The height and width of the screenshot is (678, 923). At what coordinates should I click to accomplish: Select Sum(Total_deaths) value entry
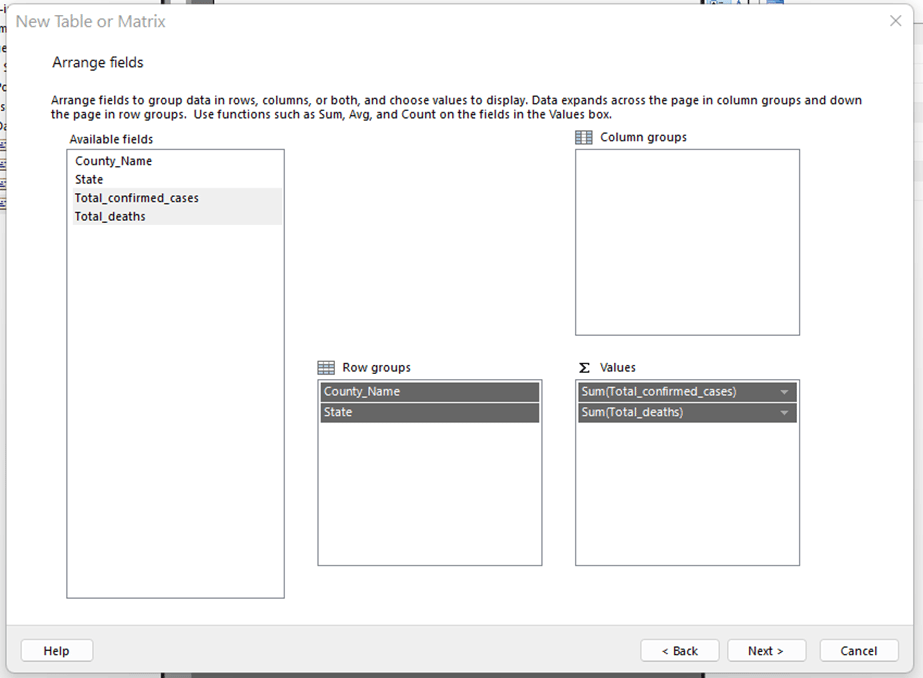[687, 412]
